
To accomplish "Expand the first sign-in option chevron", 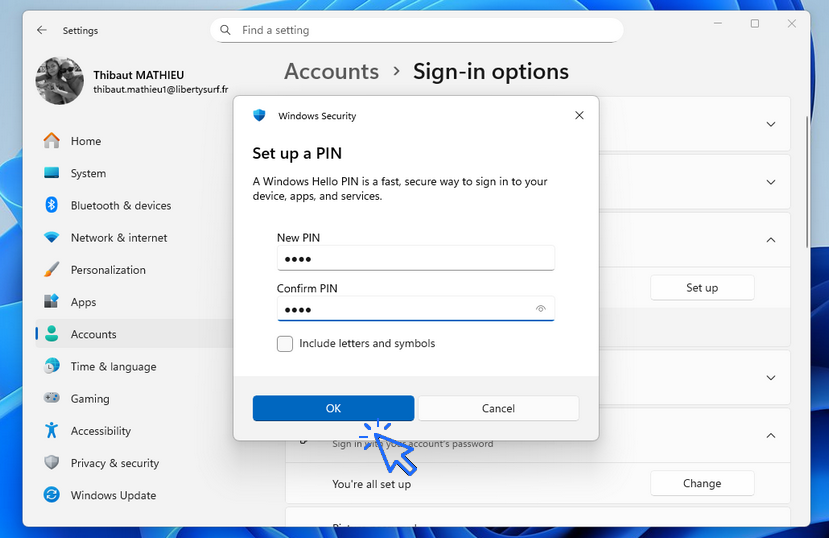I will coord(771,124).
